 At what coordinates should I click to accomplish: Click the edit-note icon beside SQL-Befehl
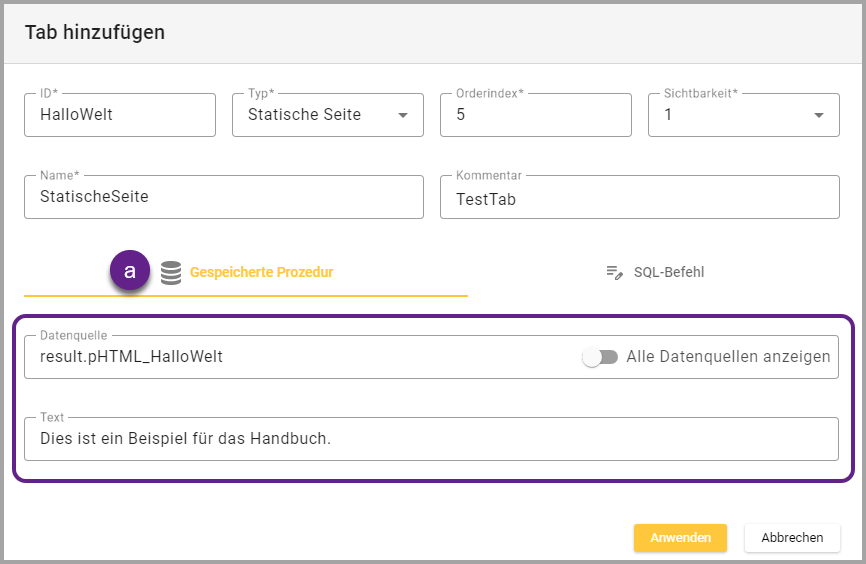coord(615,272)
